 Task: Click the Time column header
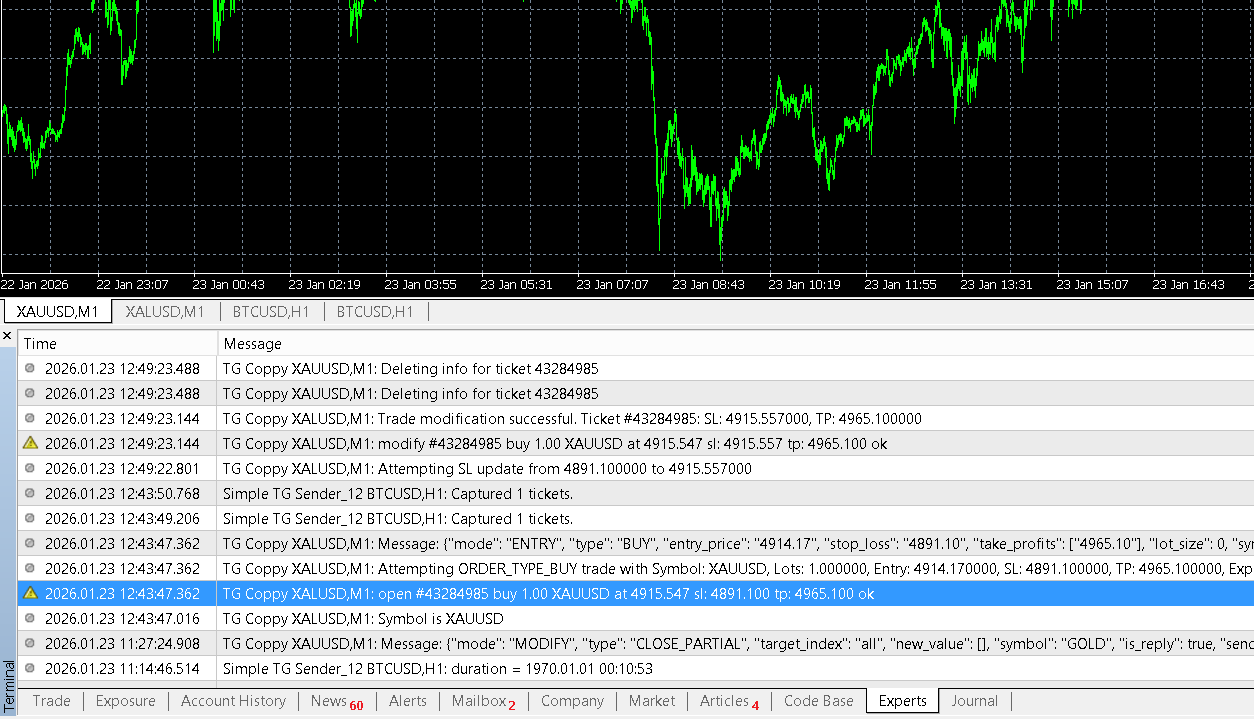click(x=118, y=343)
